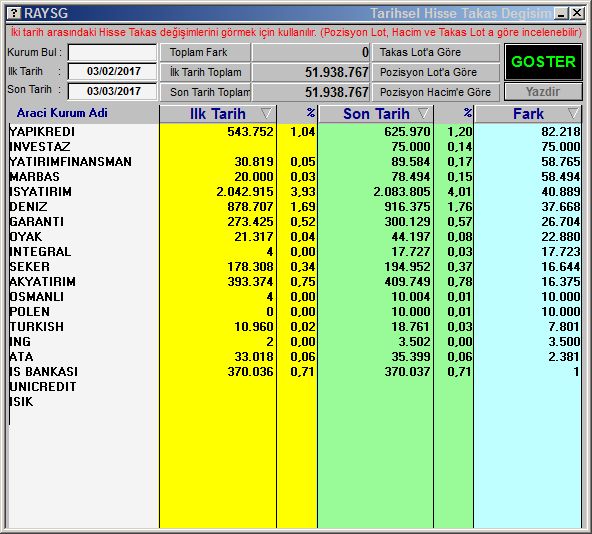Click the Fark column sort triangle

pyautogui.click(x=573, y=113)
